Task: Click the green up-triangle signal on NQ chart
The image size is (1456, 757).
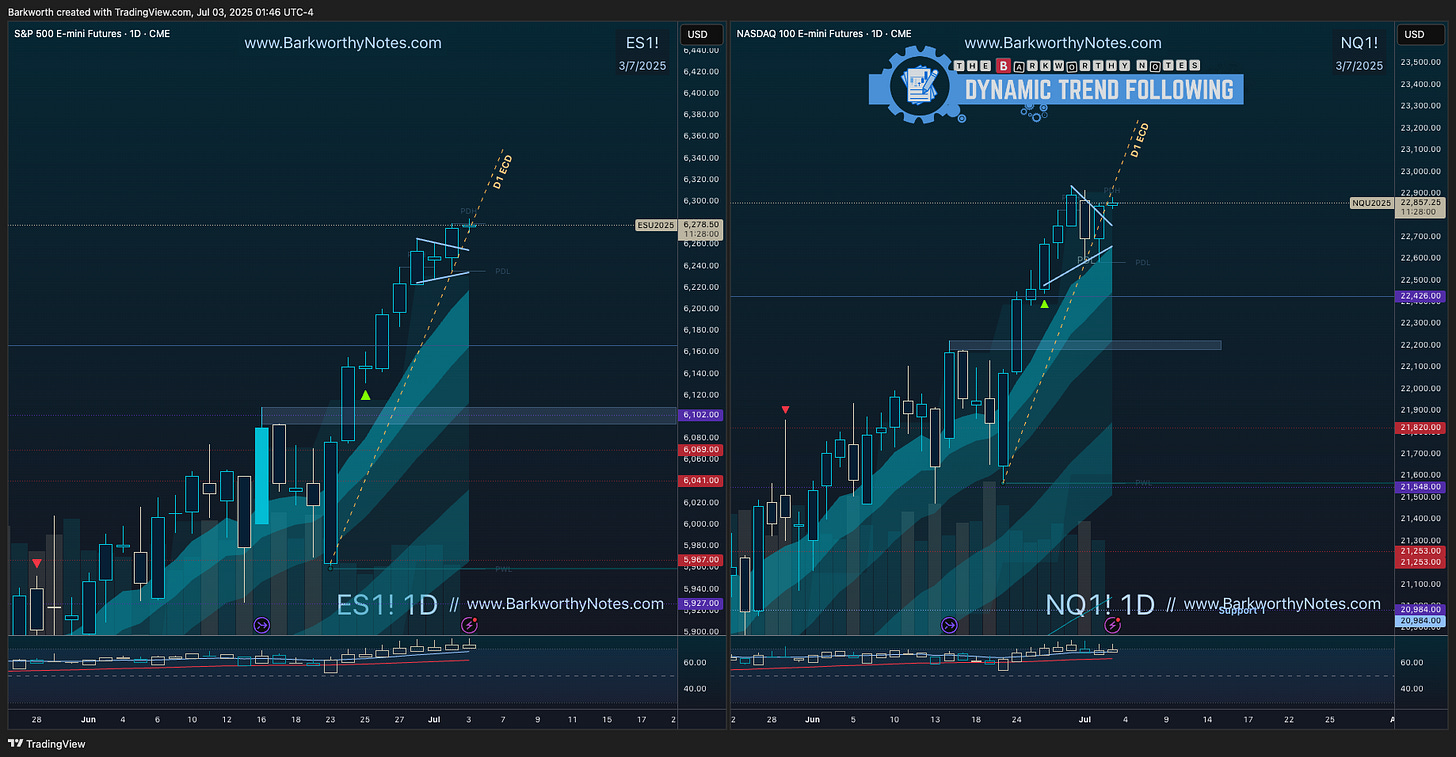Action: pos(1044,303)
